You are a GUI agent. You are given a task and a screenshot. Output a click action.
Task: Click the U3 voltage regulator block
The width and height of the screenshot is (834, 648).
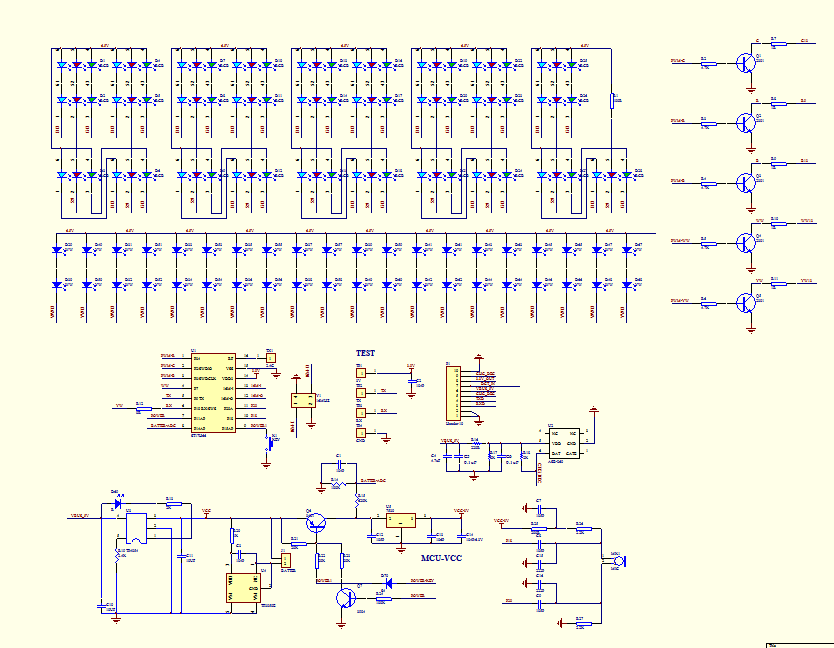400,520
